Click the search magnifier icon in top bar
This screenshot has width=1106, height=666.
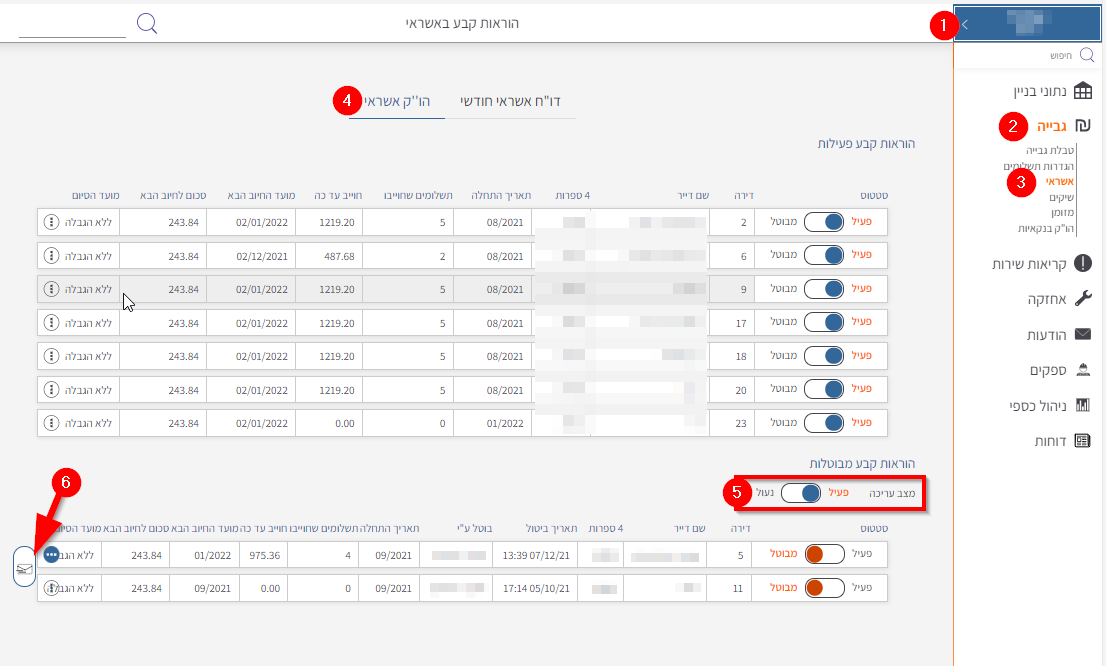(x=147, y=23)
